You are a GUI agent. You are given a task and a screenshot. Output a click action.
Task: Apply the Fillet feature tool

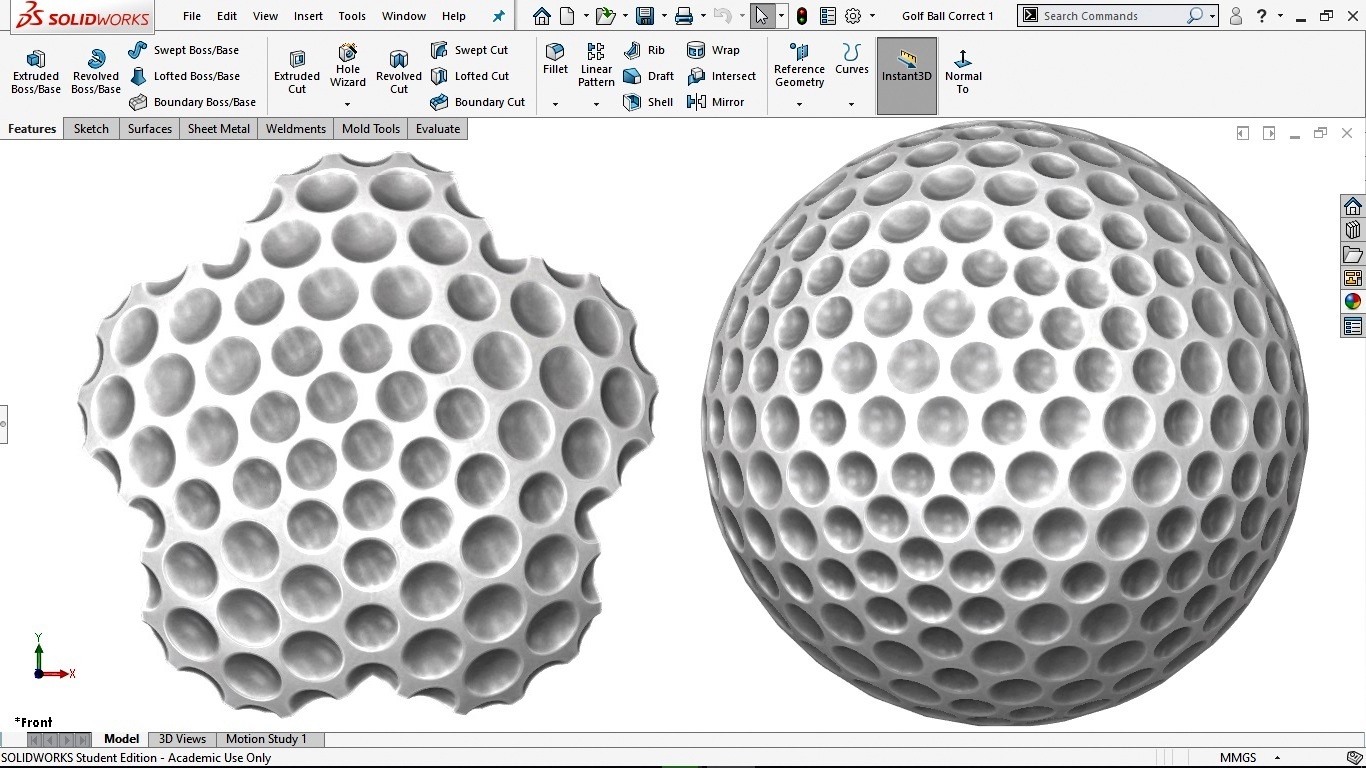point(555,60)
